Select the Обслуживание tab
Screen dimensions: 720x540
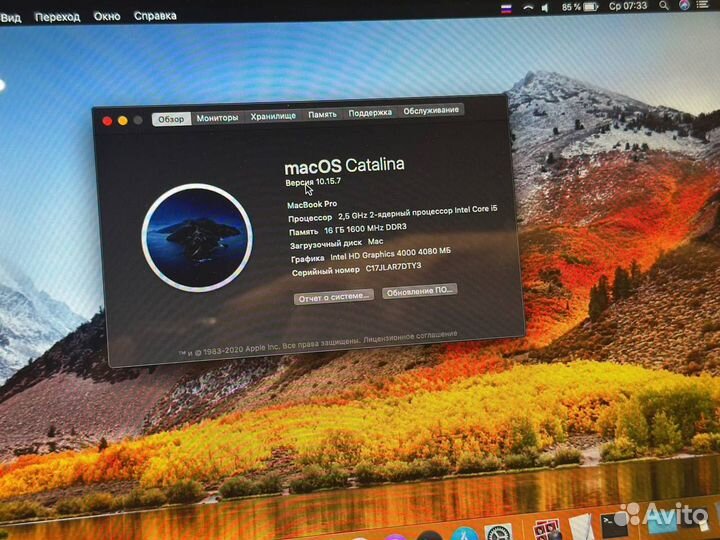point(431,110)
